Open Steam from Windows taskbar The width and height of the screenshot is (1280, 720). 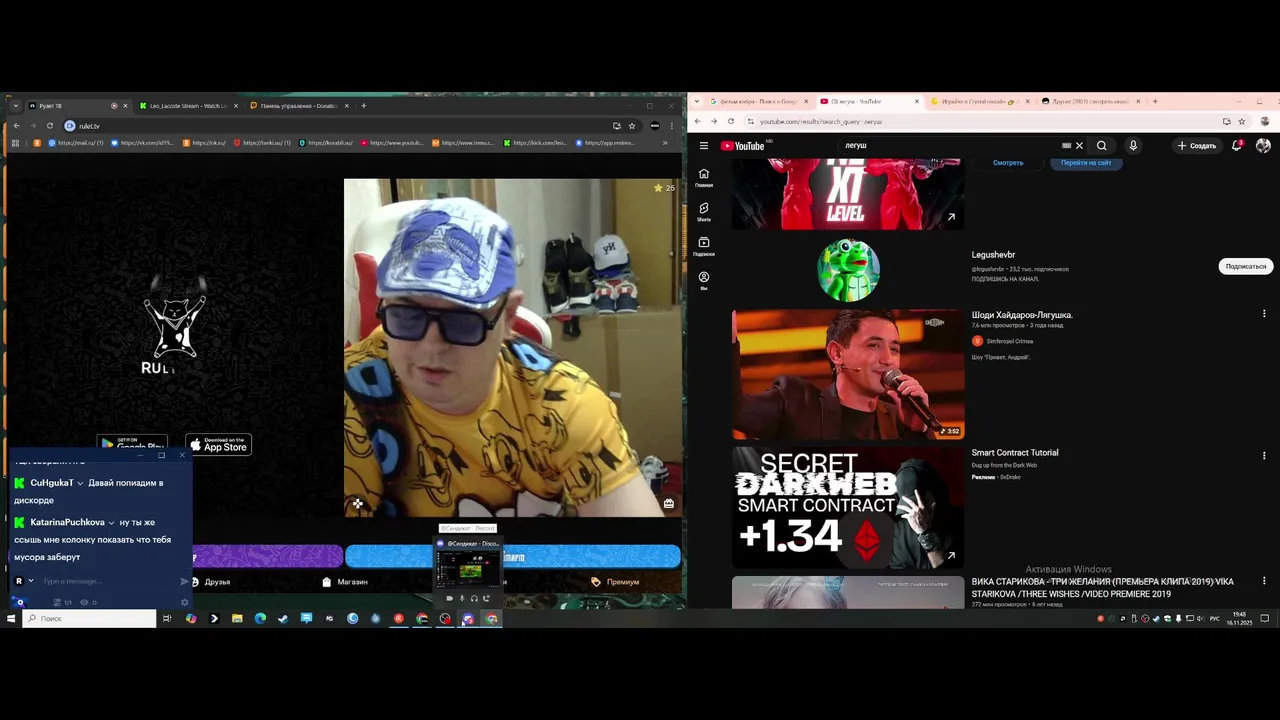click(x=283, y=619)
